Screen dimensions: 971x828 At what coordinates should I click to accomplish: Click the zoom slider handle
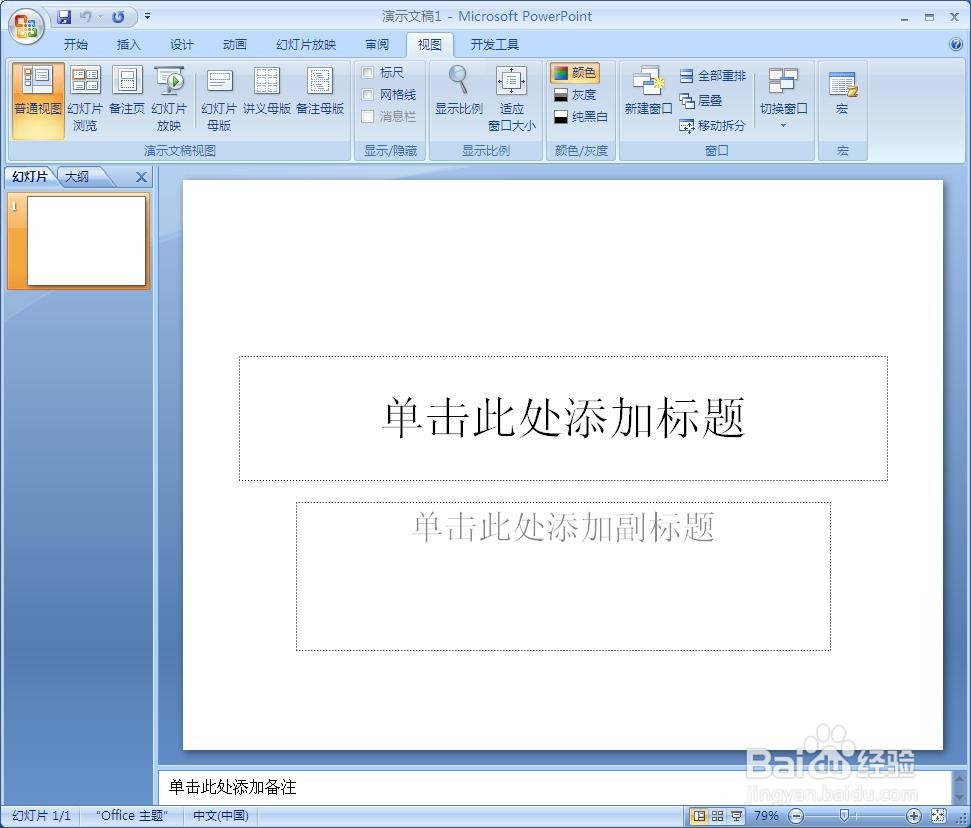(x=843, y=816)
